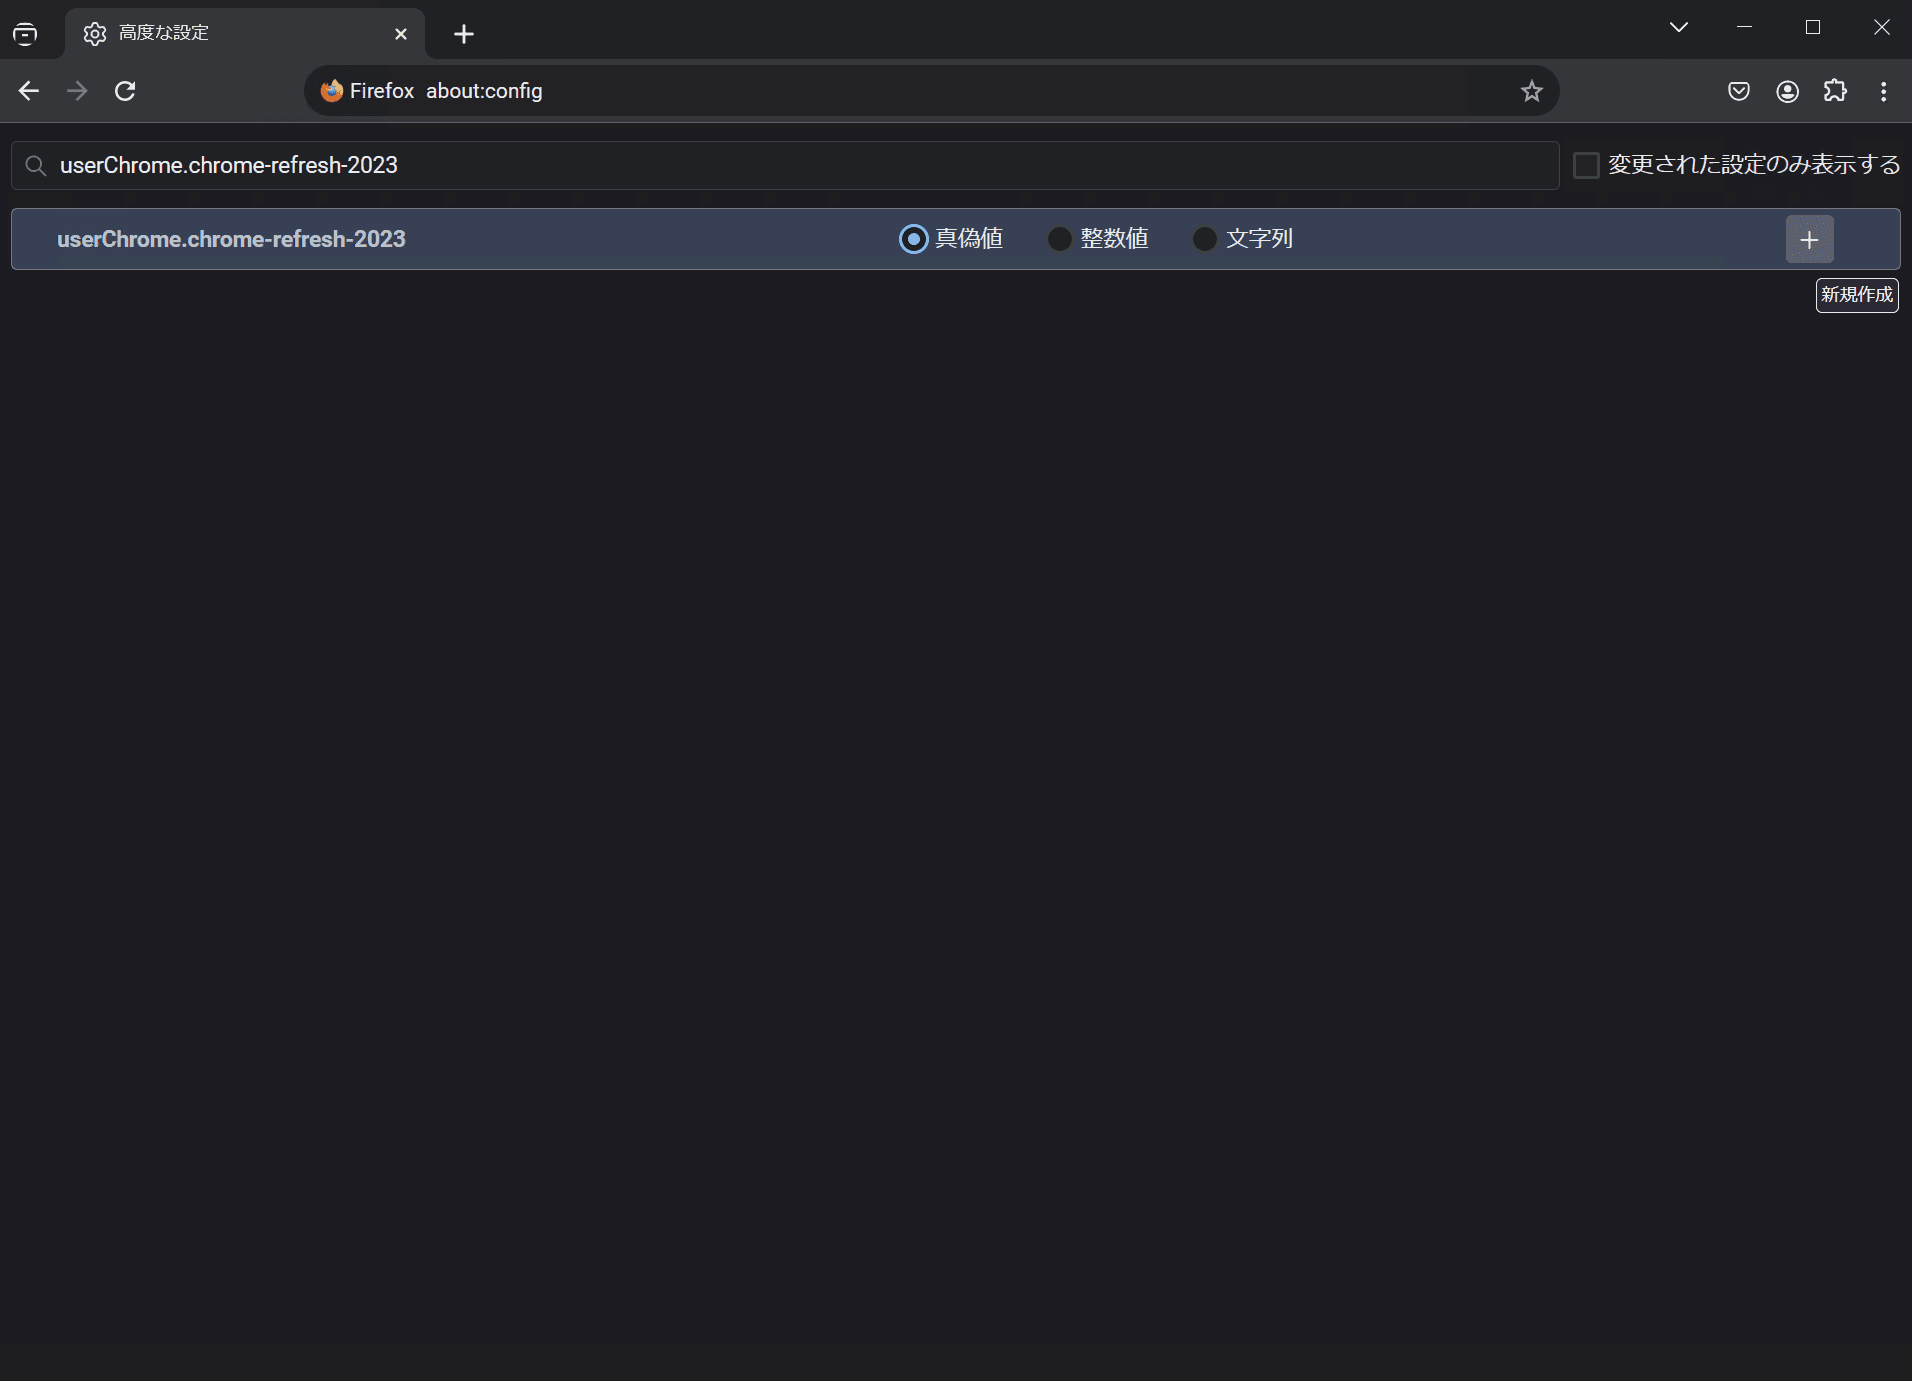
Task: Click the plus button to add the preference
Action: pos(1809,239)
